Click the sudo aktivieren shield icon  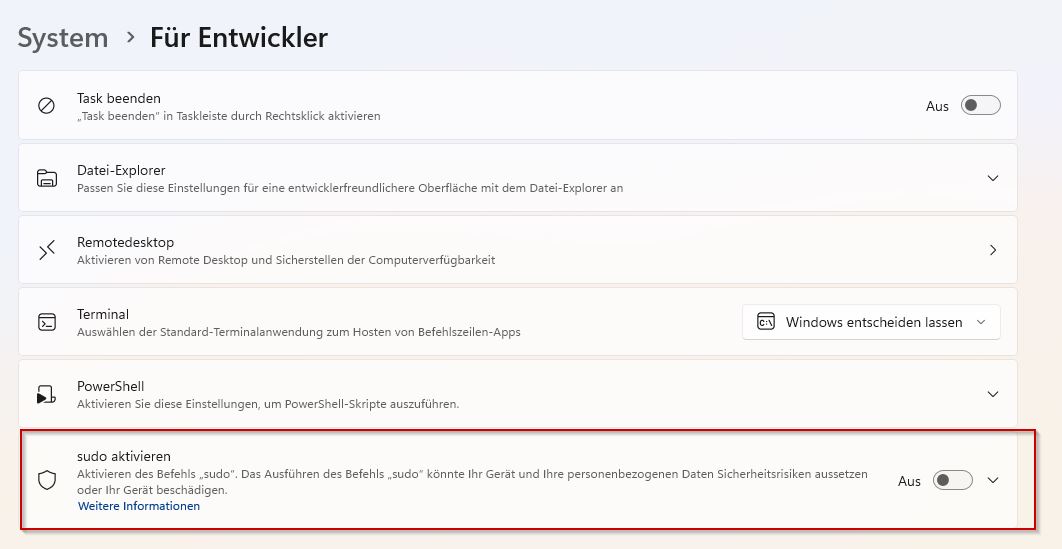[46, 480]
